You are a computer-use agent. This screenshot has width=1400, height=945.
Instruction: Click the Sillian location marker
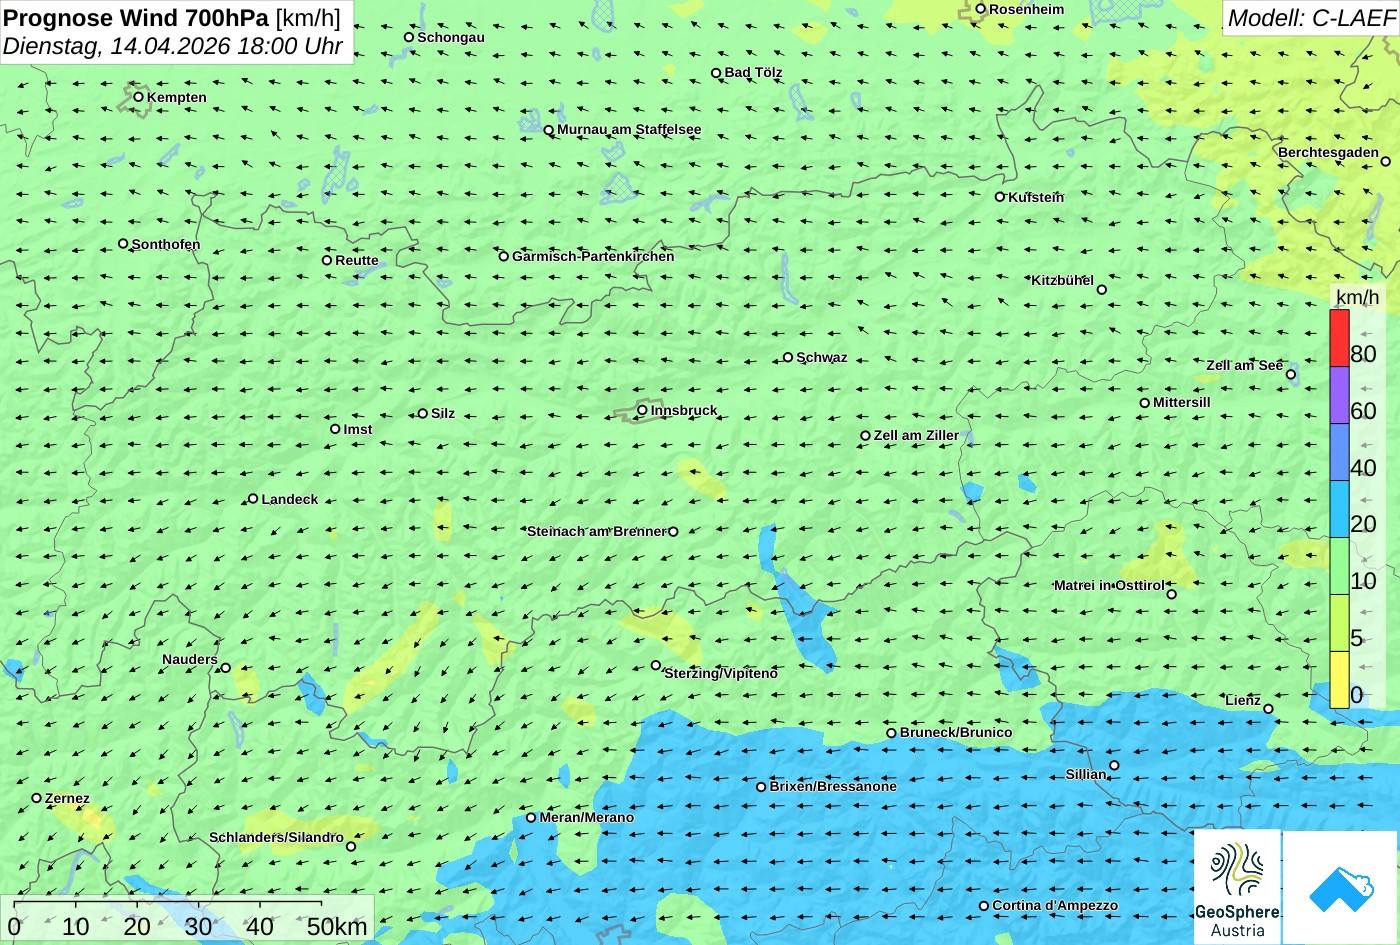click(1114, 766)
